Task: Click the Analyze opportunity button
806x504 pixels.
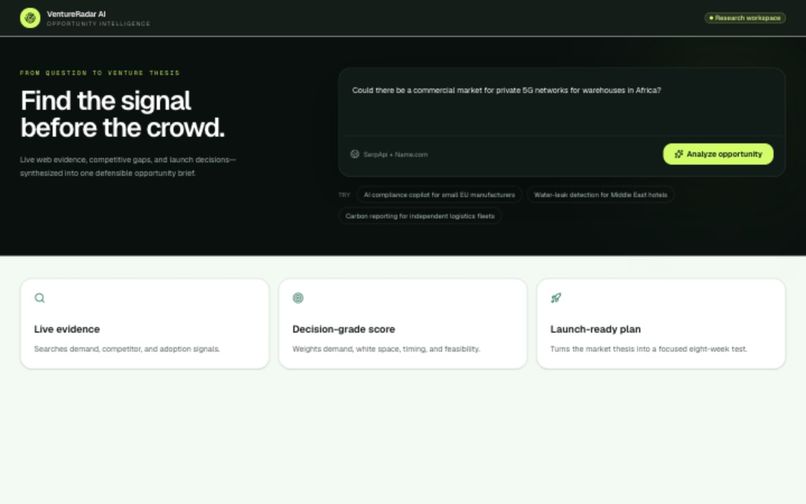Action: pyautogui.click(x=718, y=154)
